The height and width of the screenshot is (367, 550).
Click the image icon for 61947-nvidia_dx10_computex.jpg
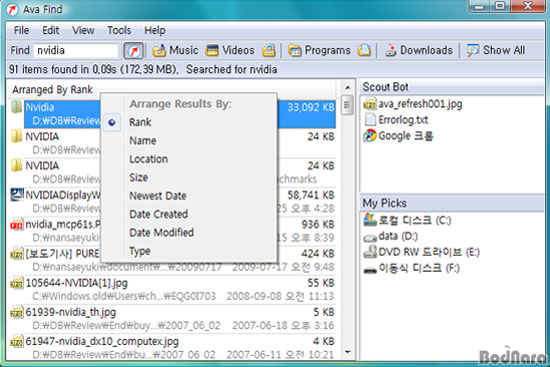(x=16, y=341)
